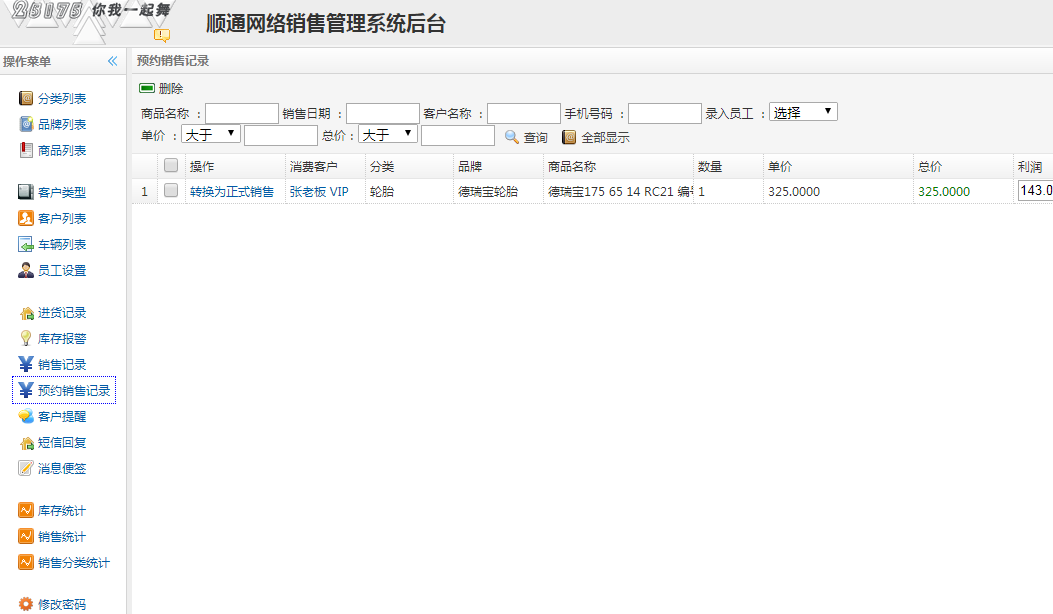Click the 商品名称 search input field
1053x614 pixels.
[x=242, y=113]
